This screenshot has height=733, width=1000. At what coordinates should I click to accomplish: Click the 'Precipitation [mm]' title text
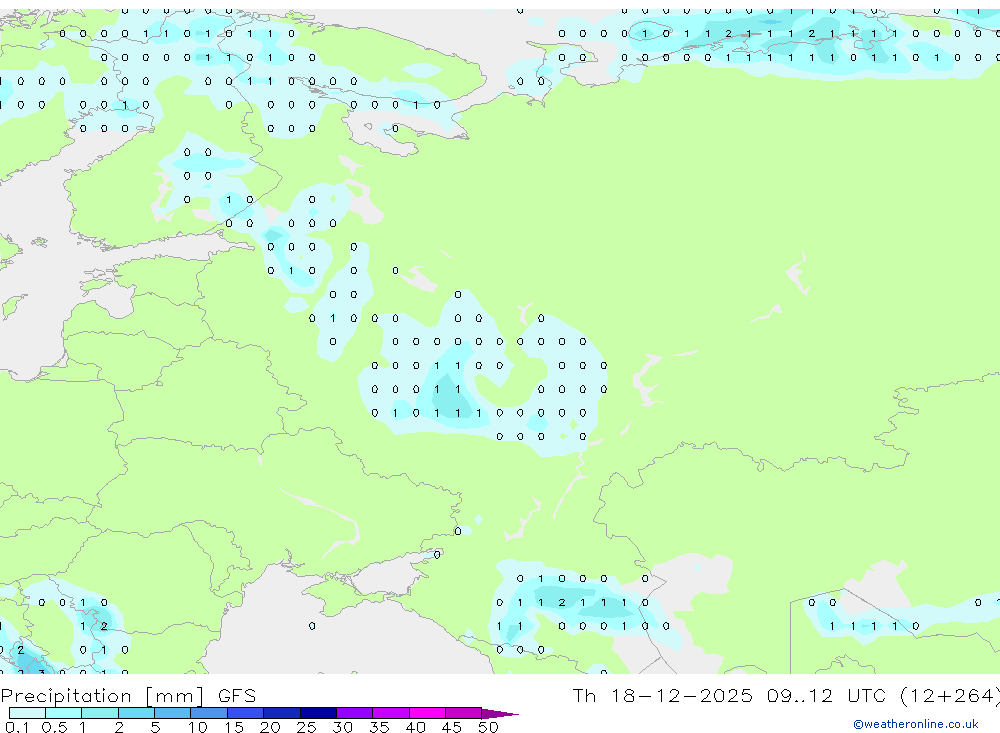tap(102, 696)
